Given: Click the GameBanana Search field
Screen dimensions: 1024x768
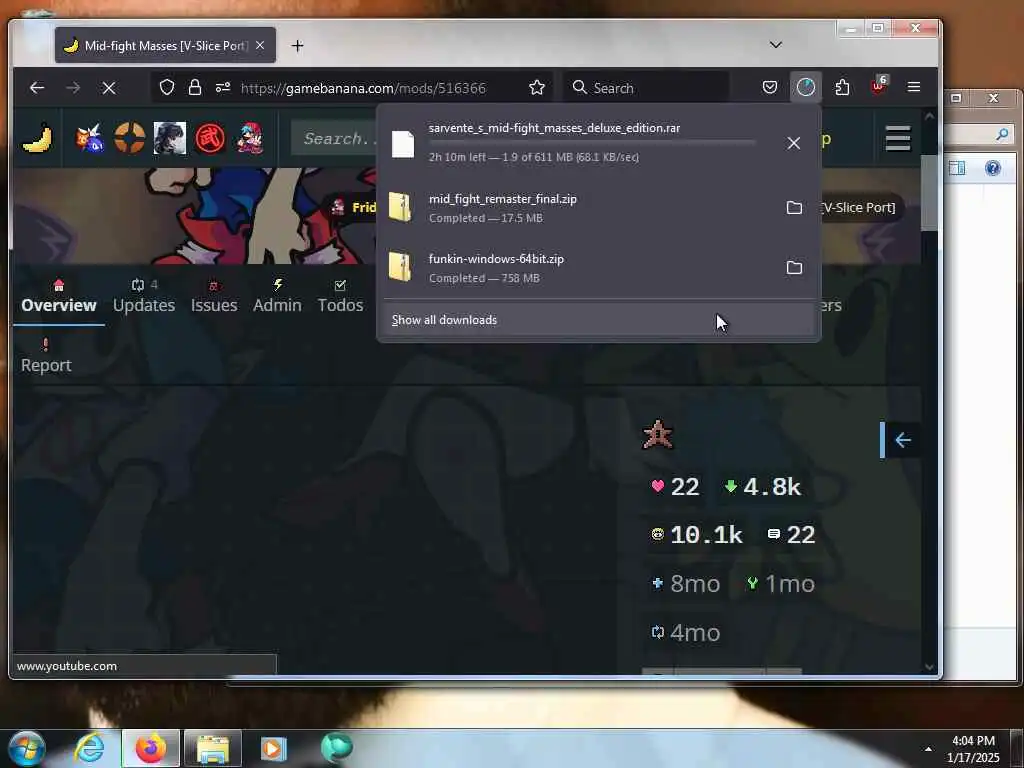Looking at the screenshot, I should pyautogui.click(x=333, y=138).
